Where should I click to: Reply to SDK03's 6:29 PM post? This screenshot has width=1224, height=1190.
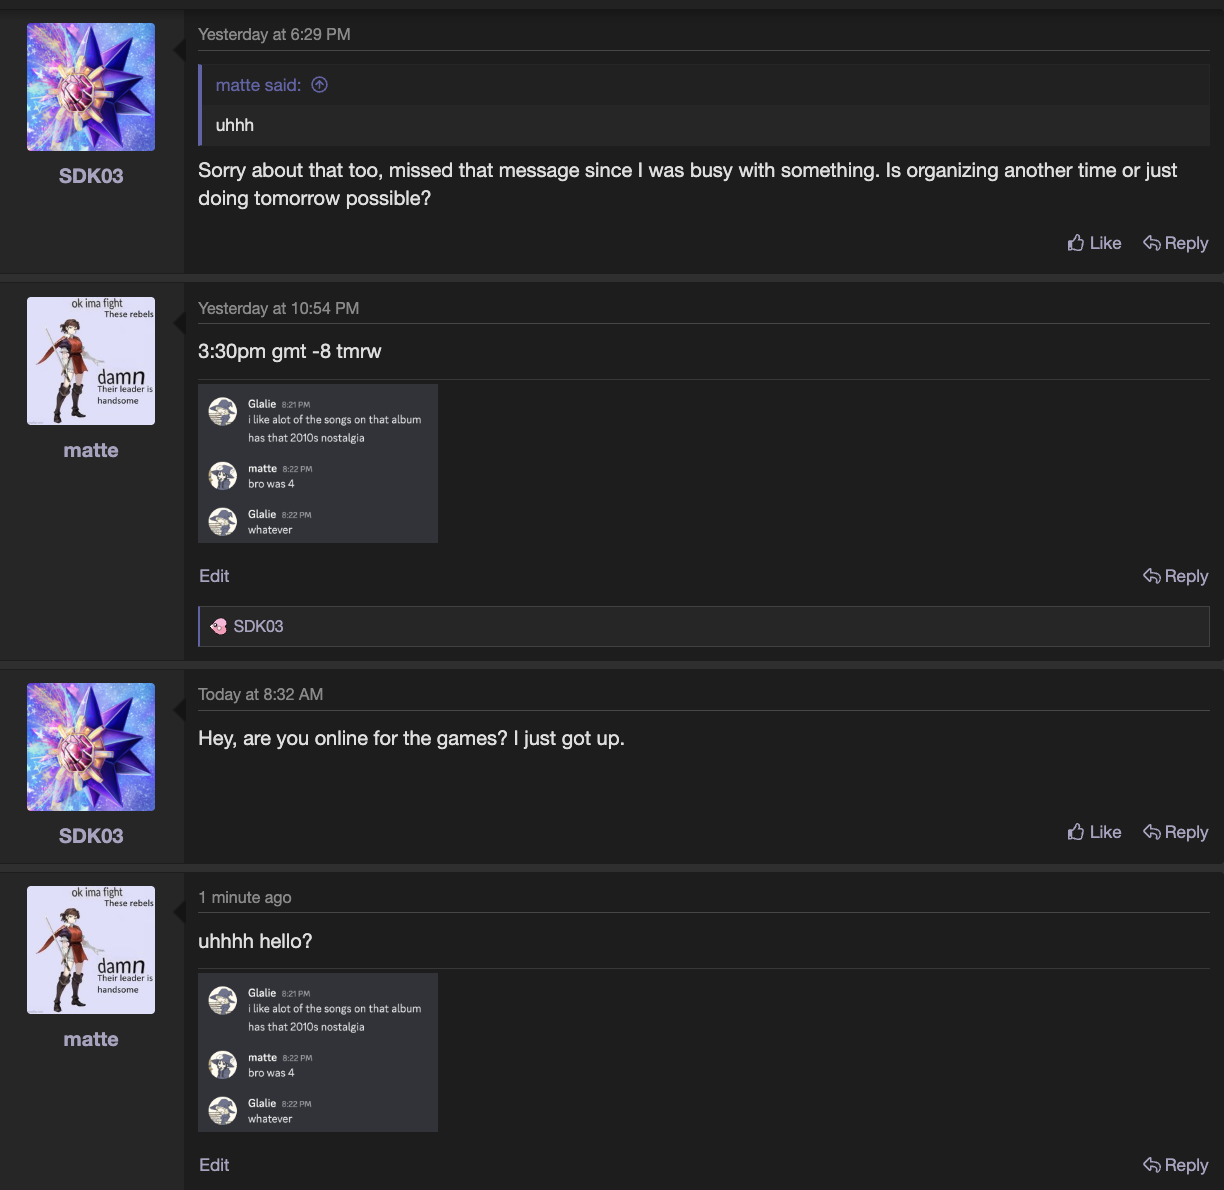point(1175,243)
